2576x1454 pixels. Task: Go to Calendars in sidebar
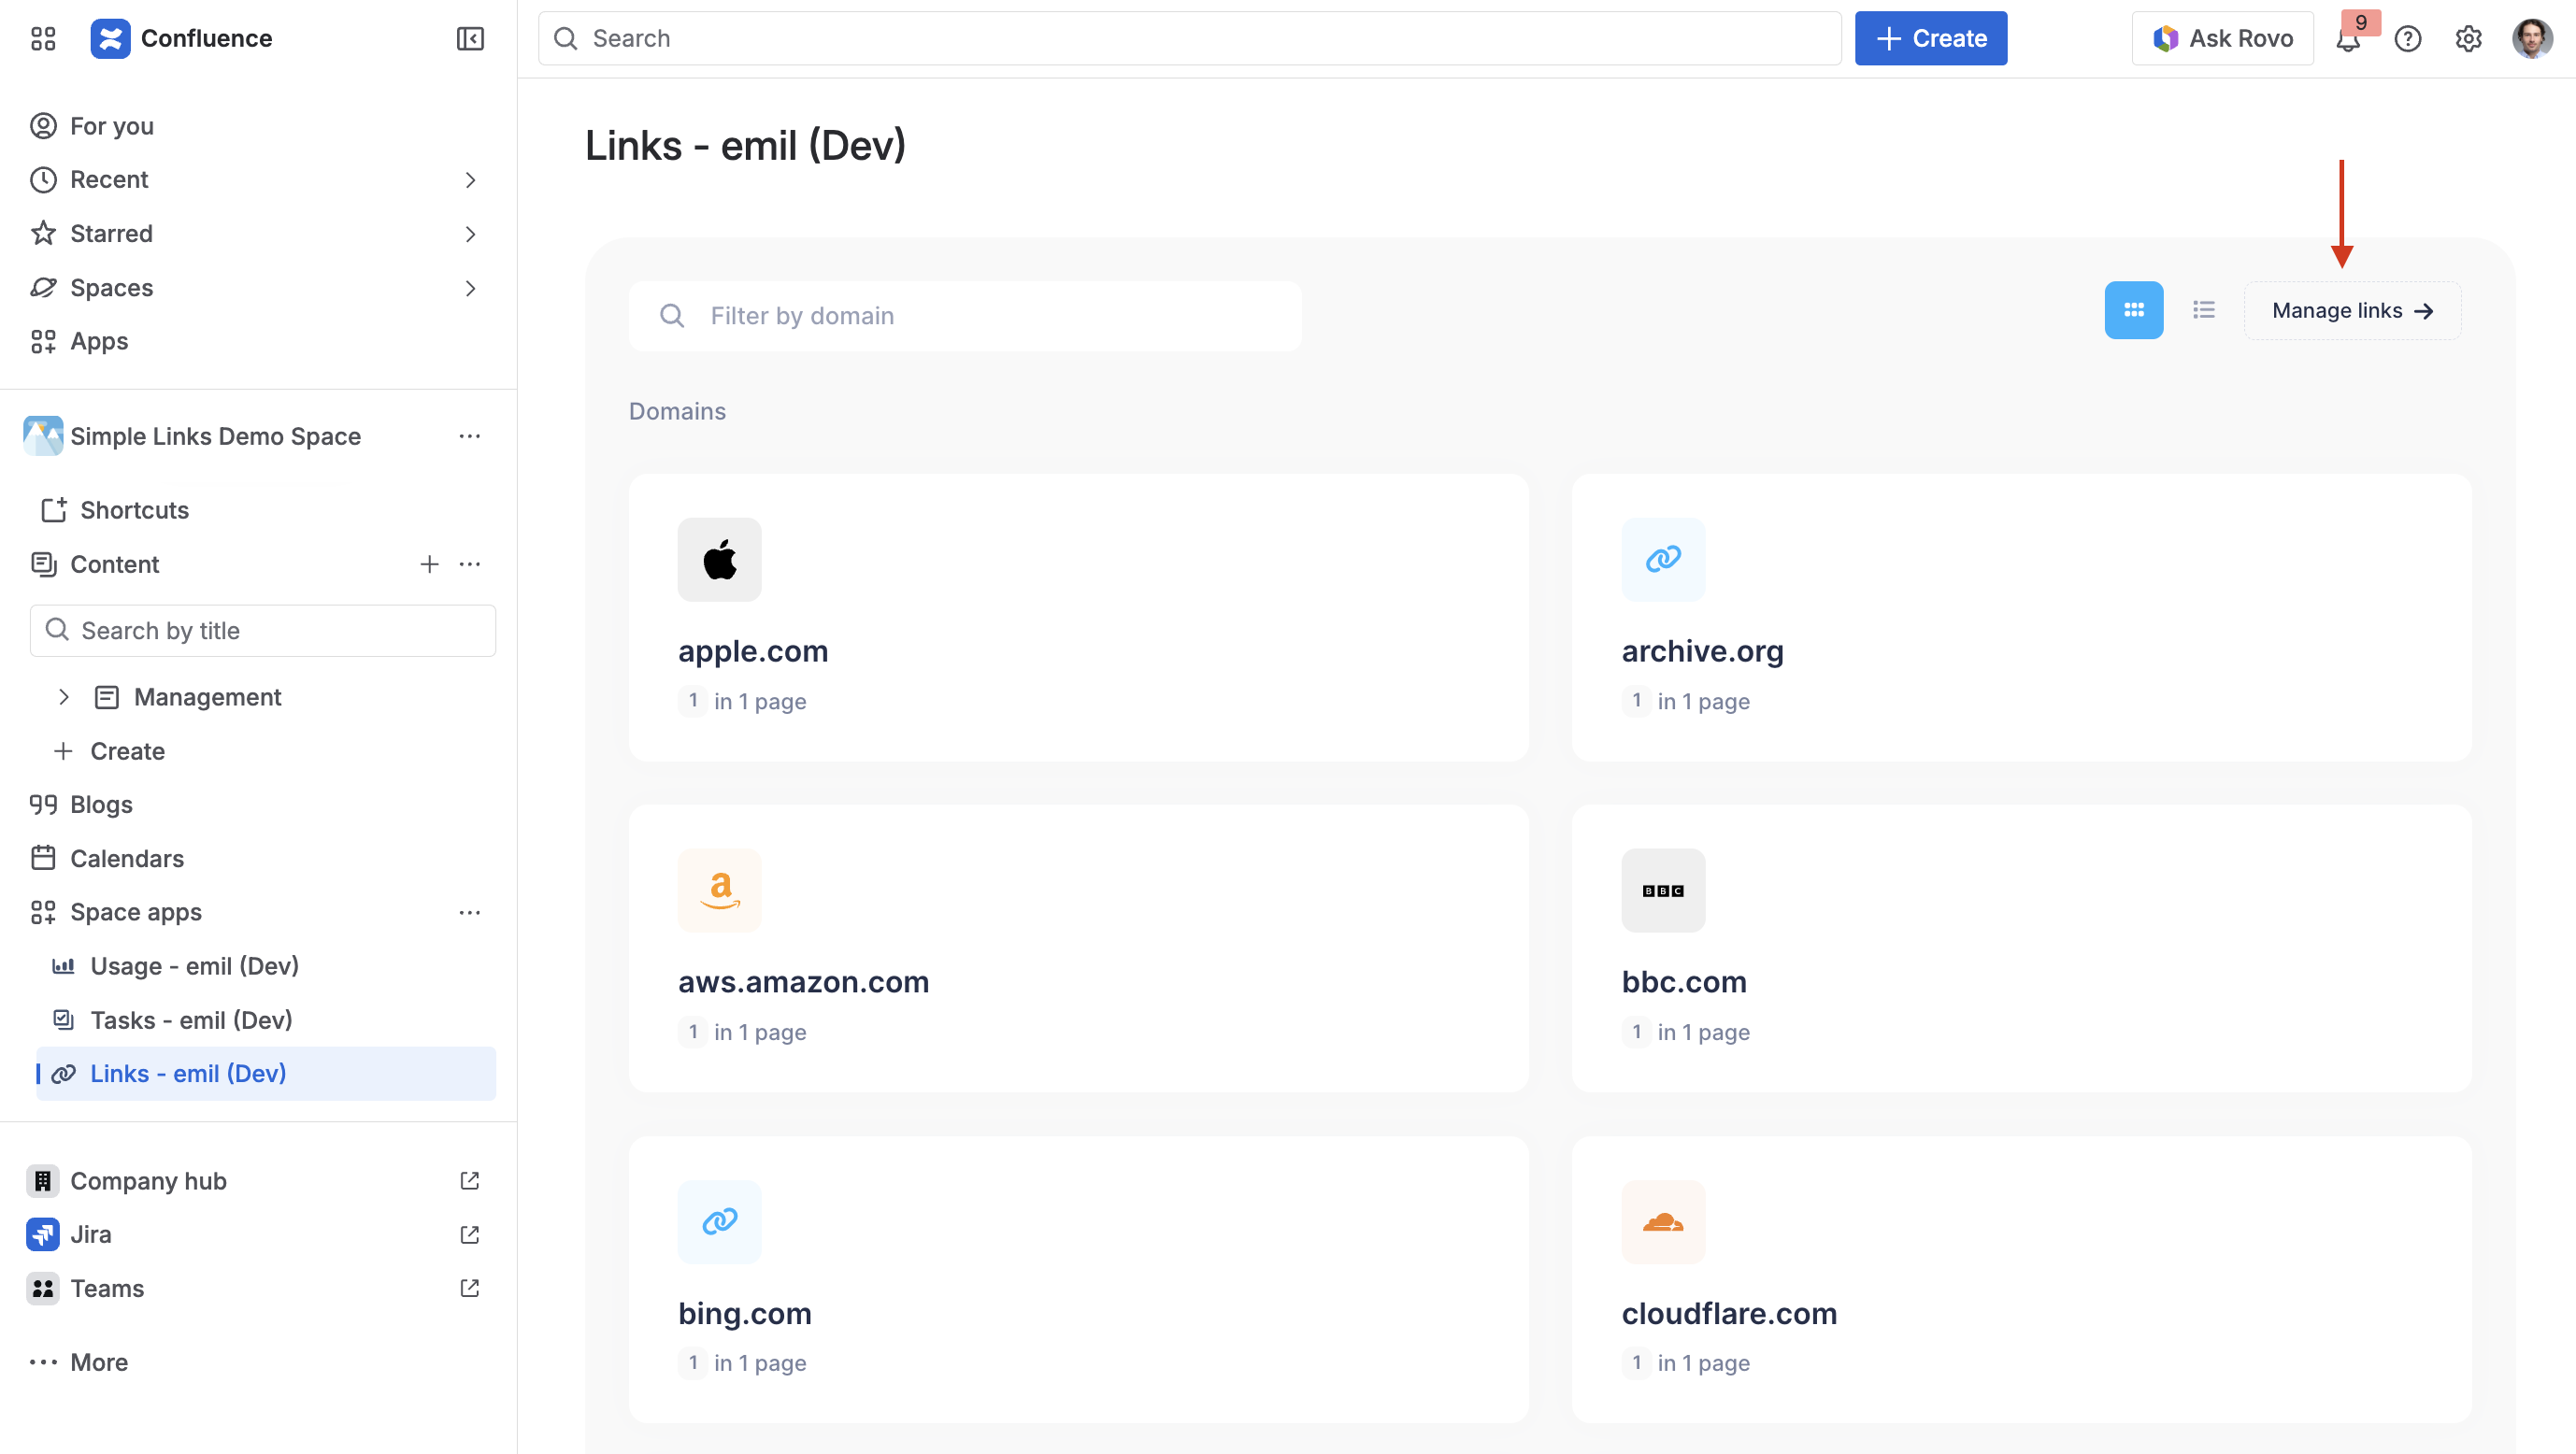(127, 858)
